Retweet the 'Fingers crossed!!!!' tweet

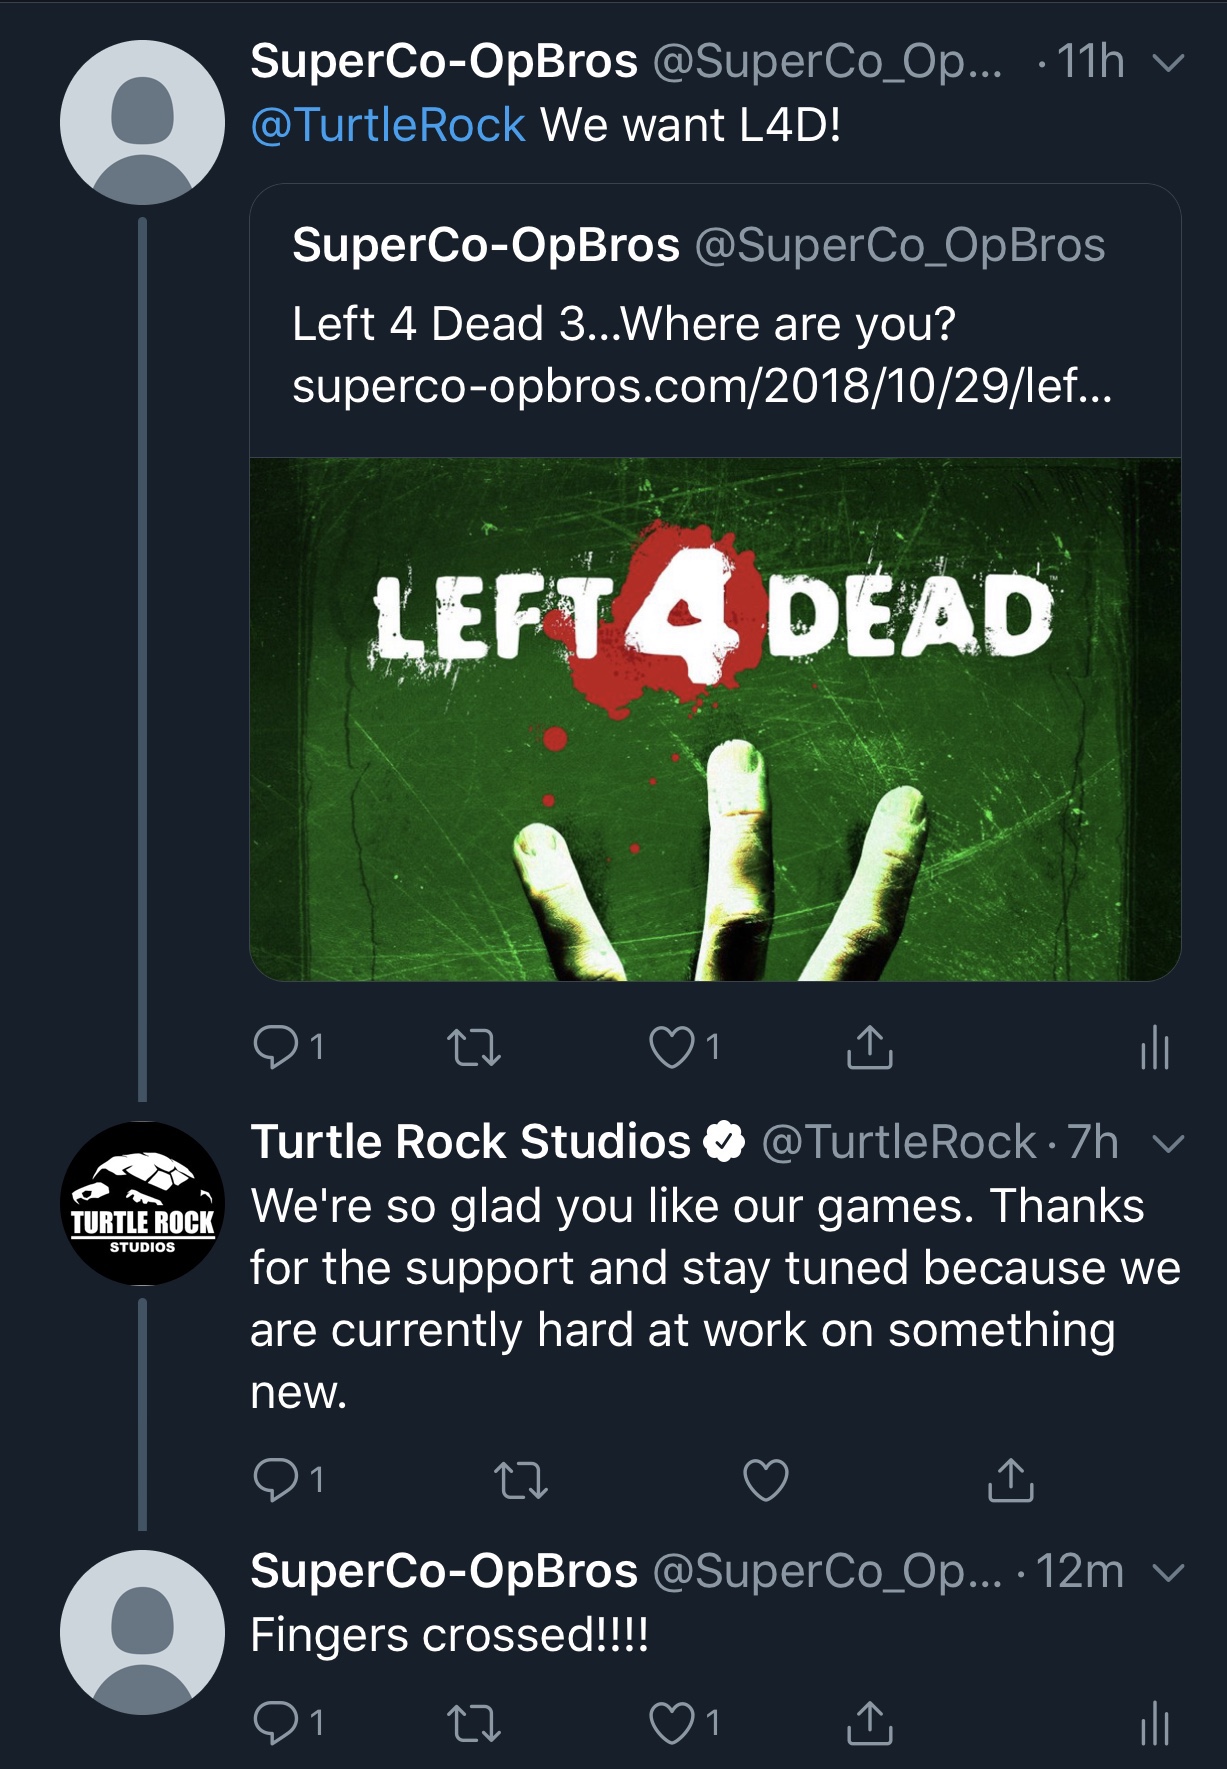(x=473, y=1722)
